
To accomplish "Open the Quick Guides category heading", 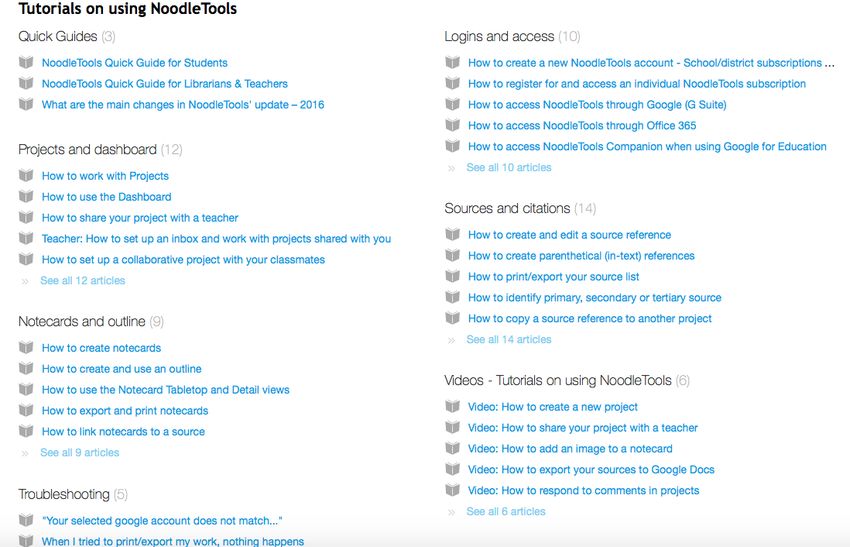I will (57, 36).
